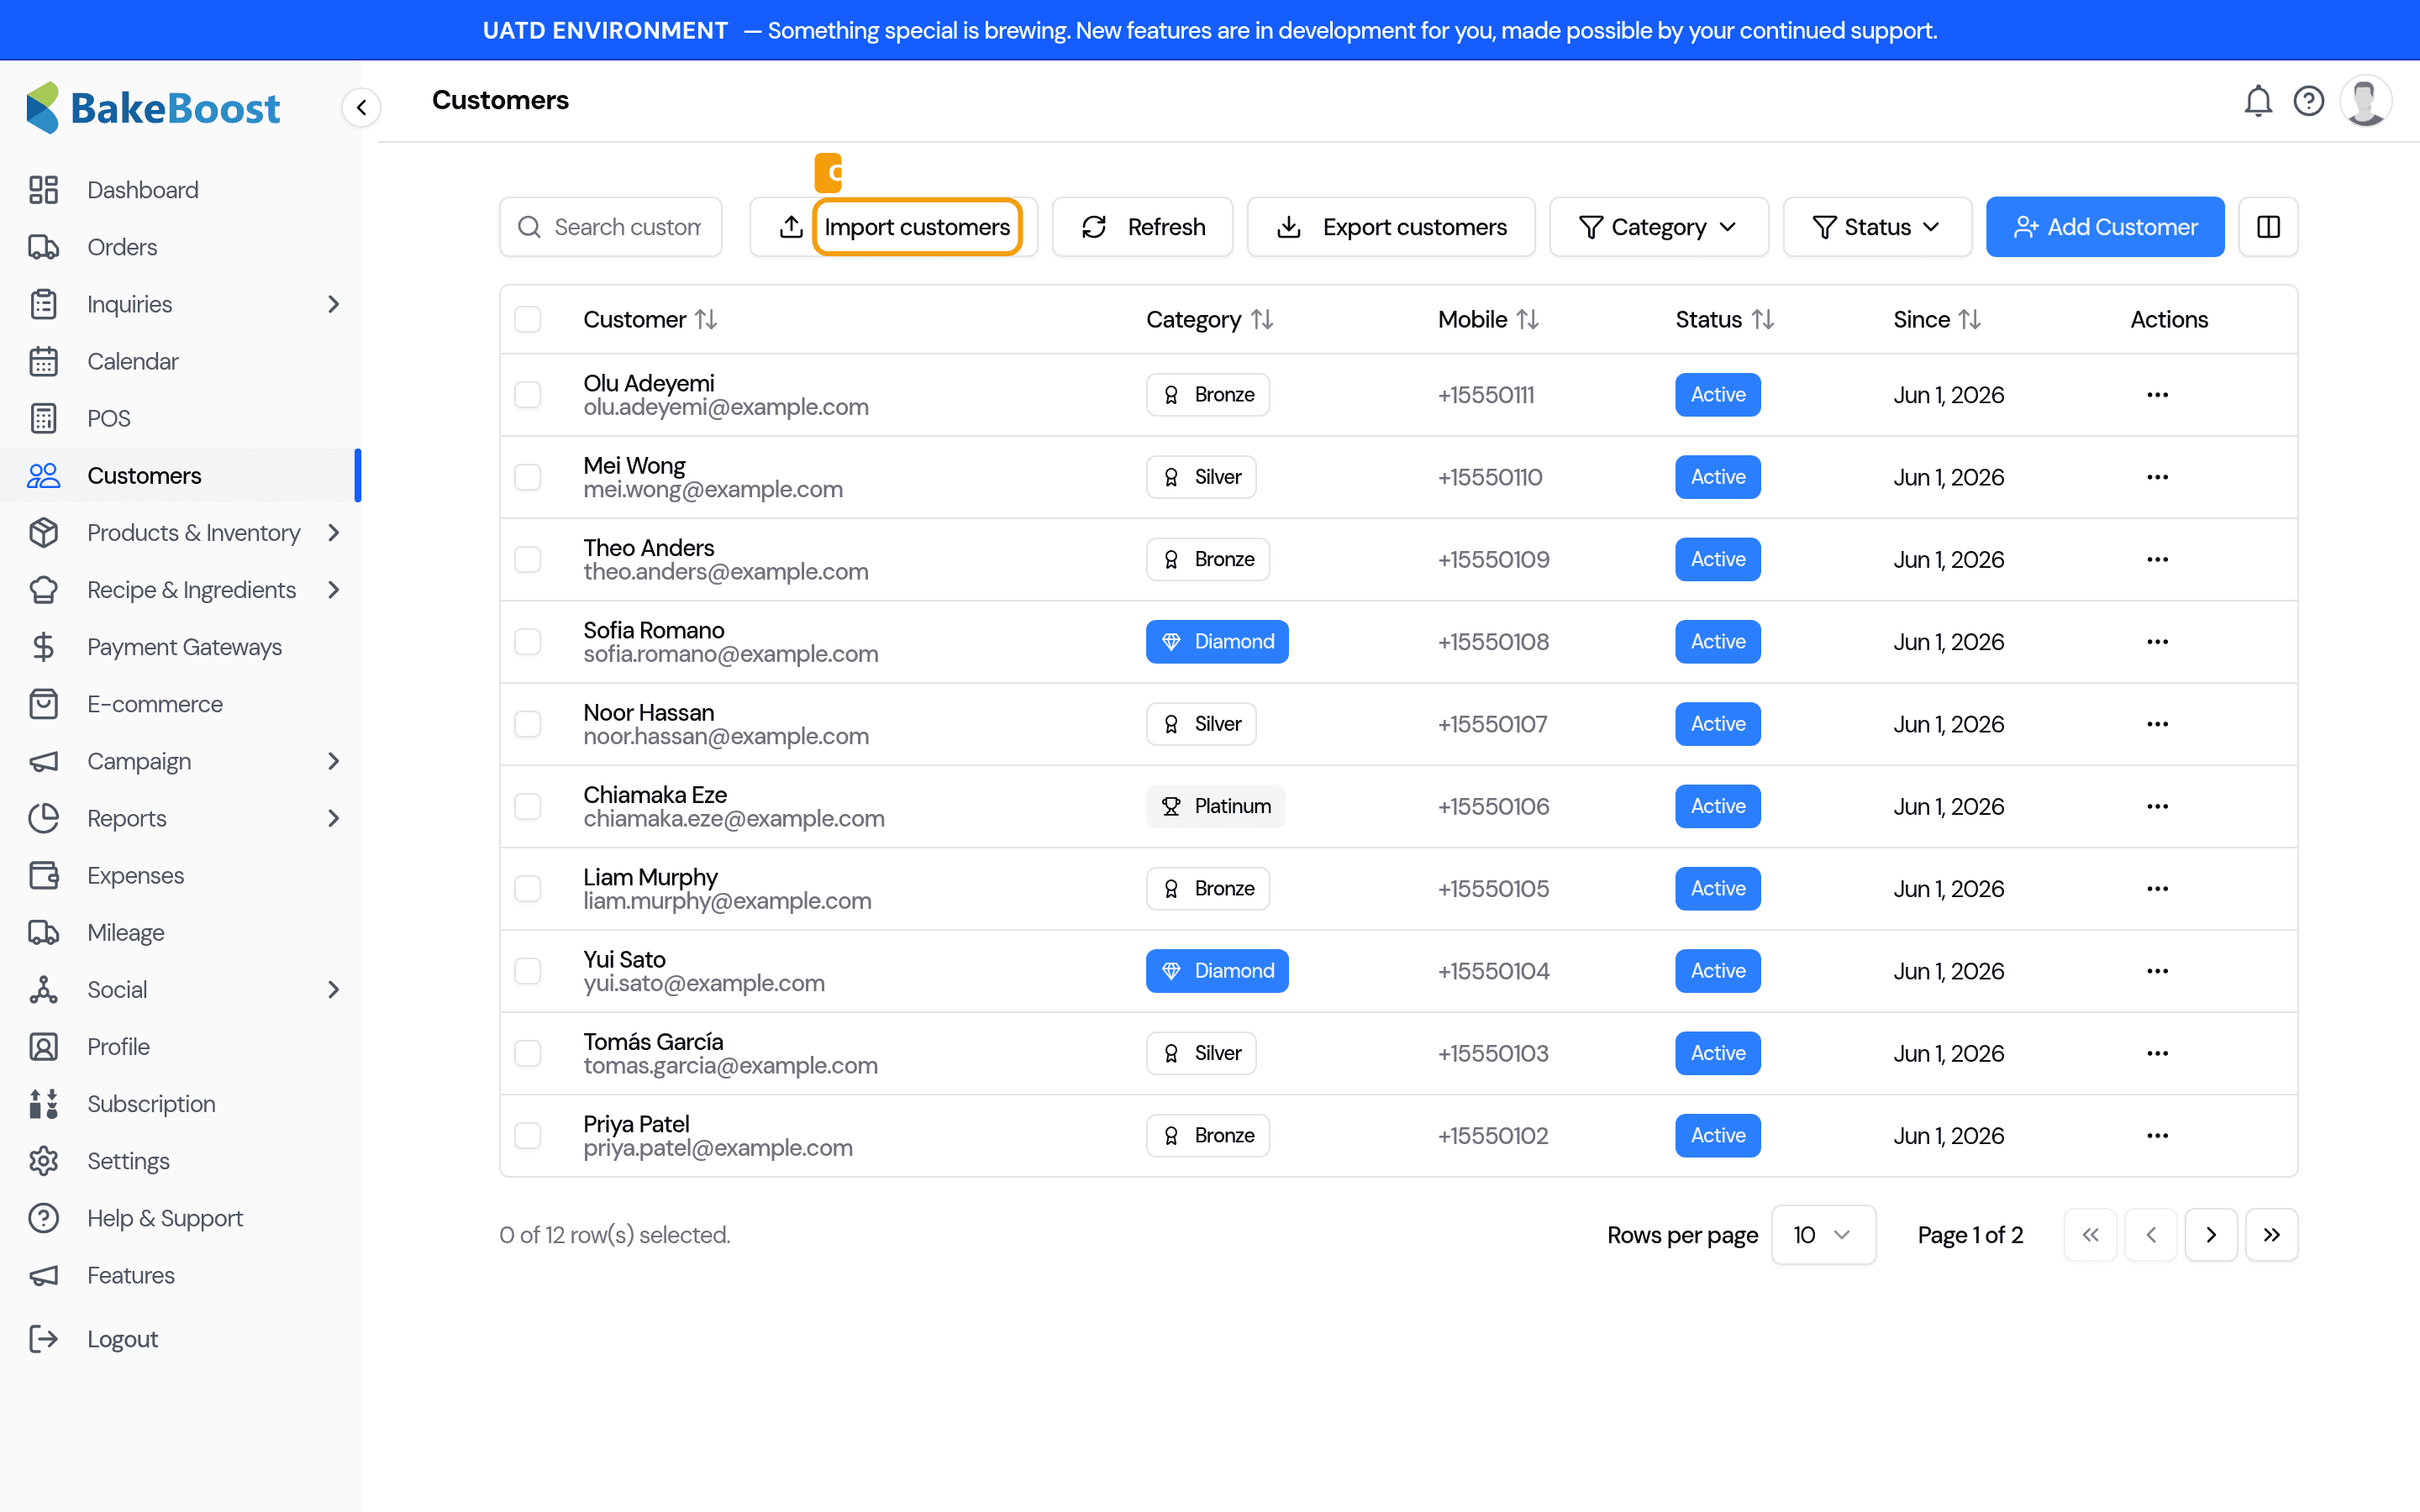This screenshot has height=1512, width=2420.
Task: Open the Category filter dropdown
Action: tap(1658, 227)
